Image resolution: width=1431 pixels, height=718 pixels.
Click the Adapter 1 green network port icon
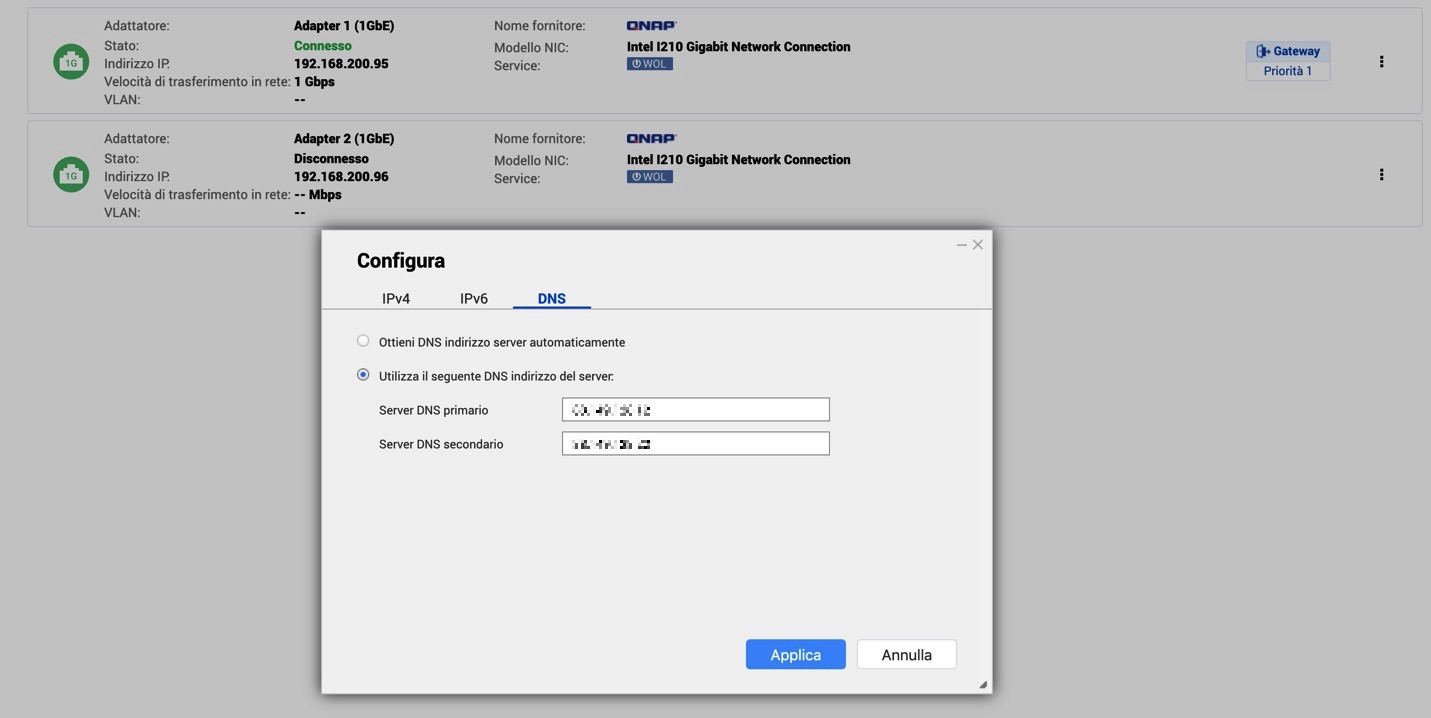tap(71, 62)
